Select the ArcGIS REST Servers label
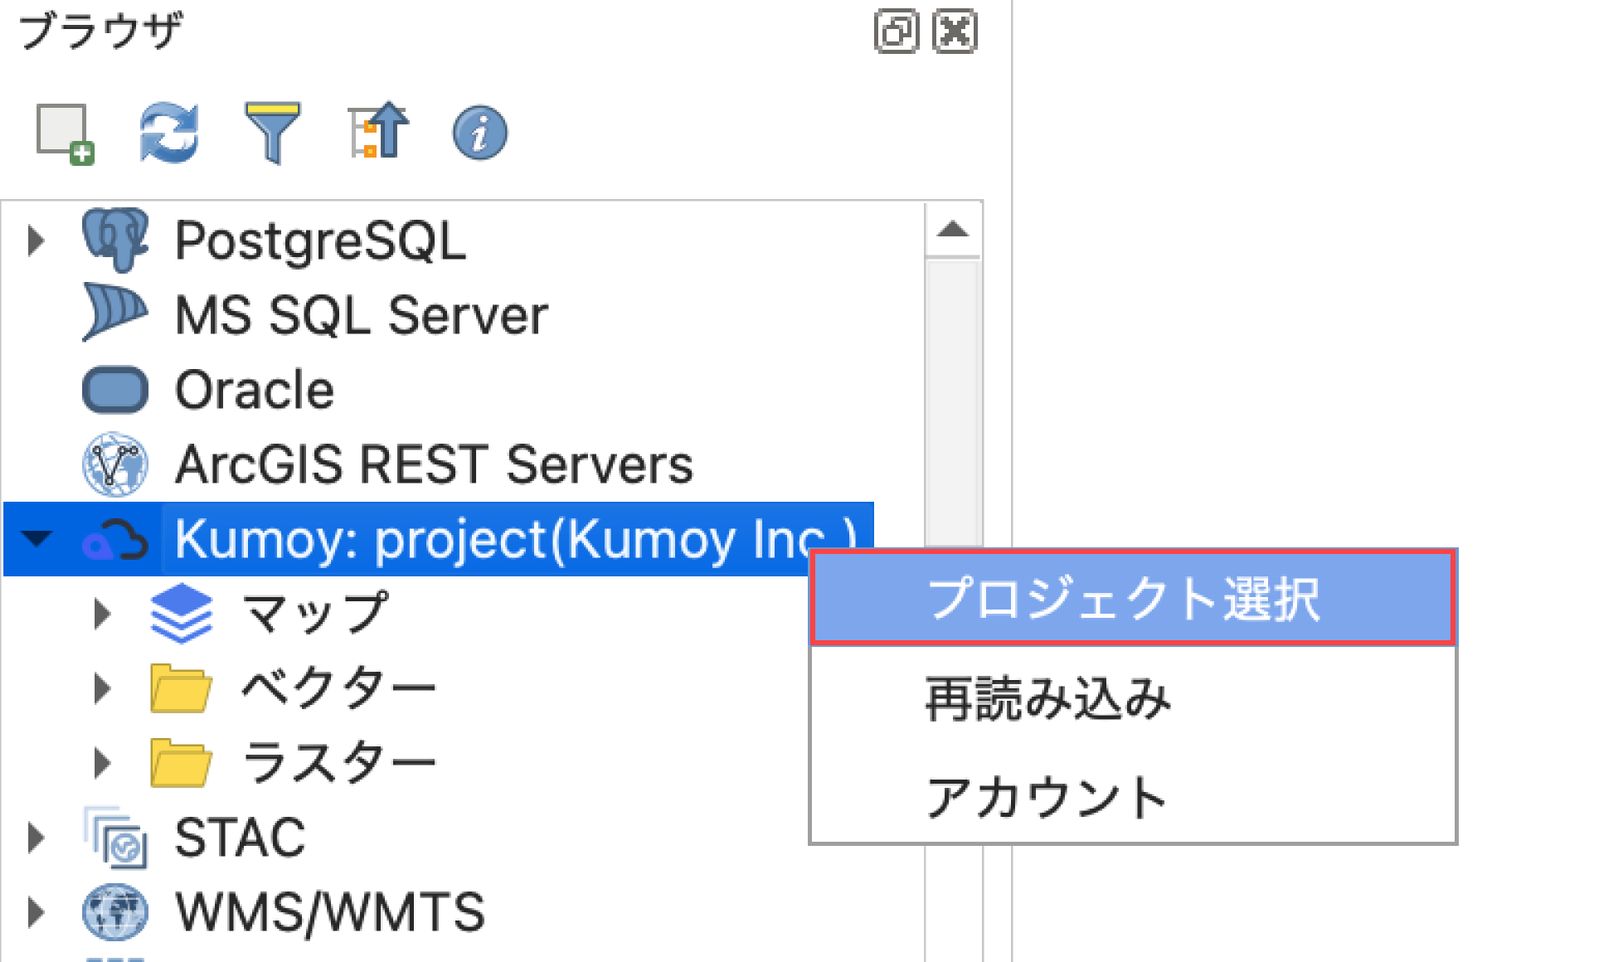 coord(434,465)
